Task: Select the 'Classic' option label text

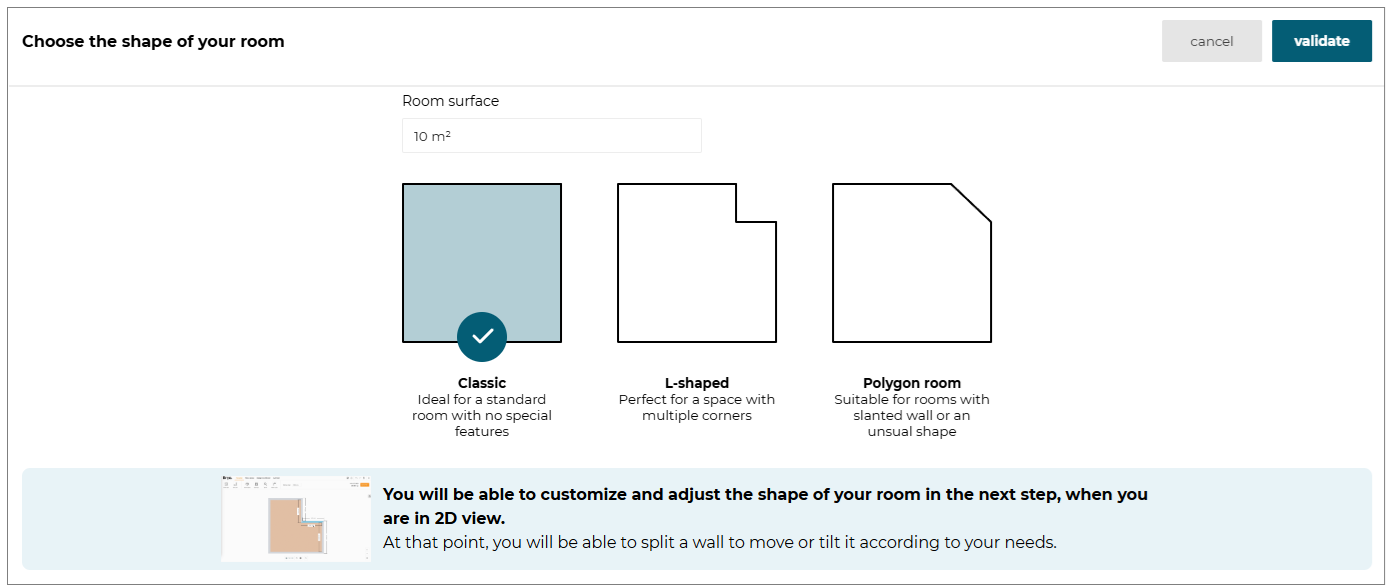Action: pos(482,383)
